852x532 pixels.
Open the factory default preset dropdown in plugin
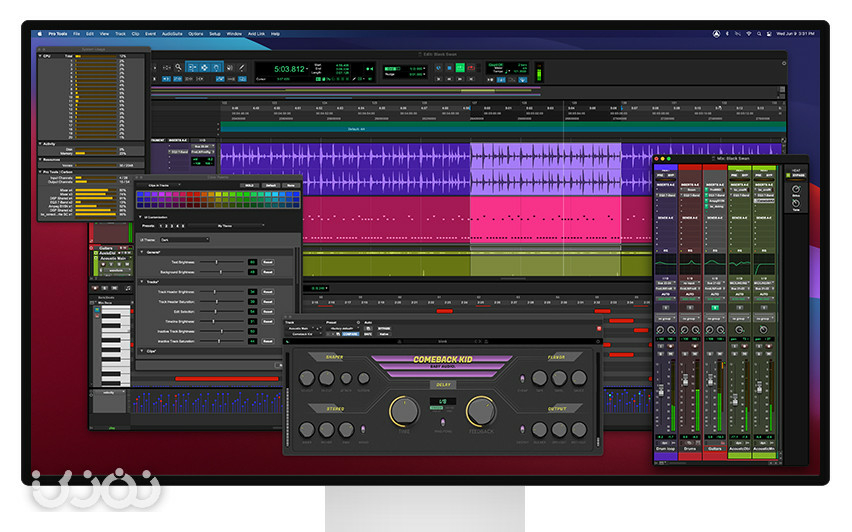tap(343, 328)
